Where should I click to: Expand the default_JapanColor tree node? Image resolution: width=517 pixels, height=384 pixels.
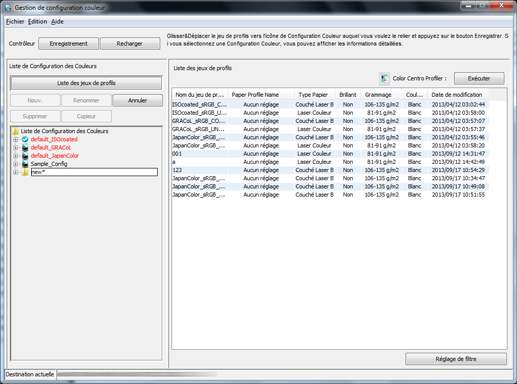[x=15, y=156]
